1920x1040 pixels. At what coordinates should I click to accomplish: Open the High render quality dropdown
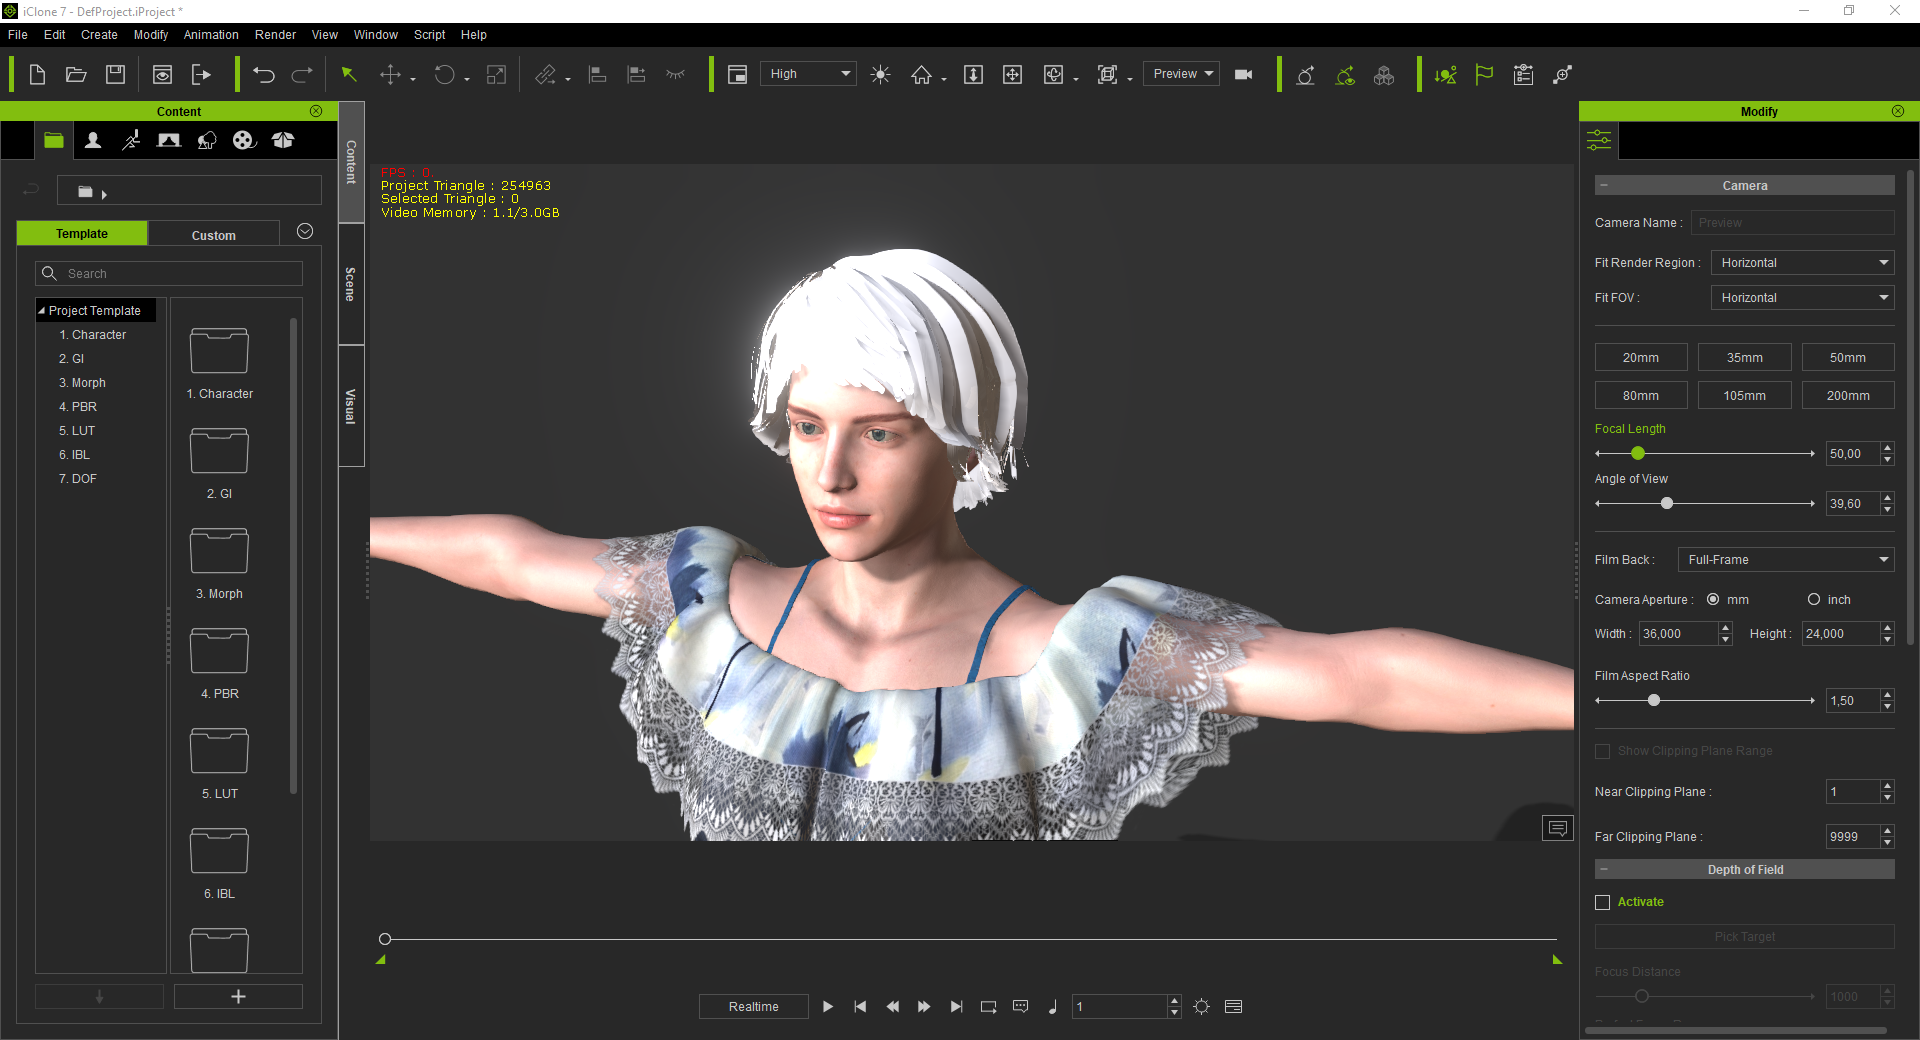pos(808,74)
